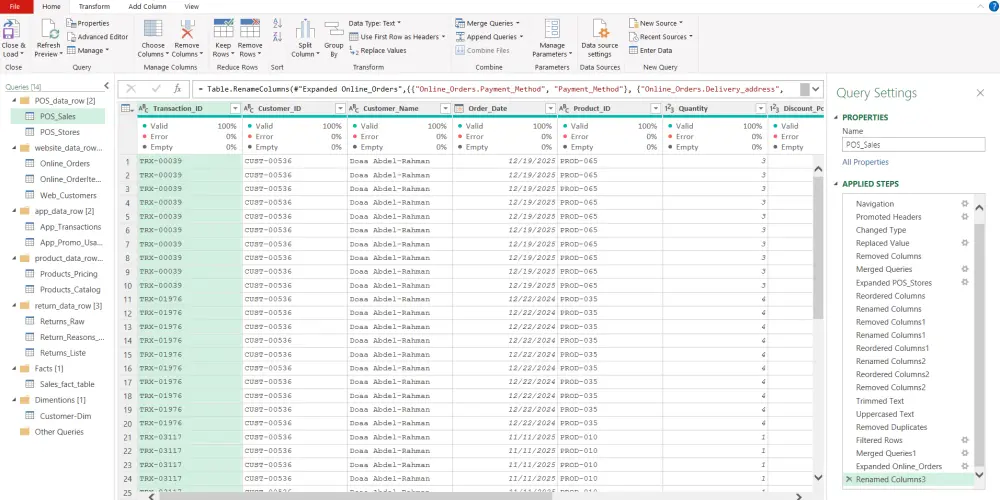Click the Remove Rows icon

249,29
